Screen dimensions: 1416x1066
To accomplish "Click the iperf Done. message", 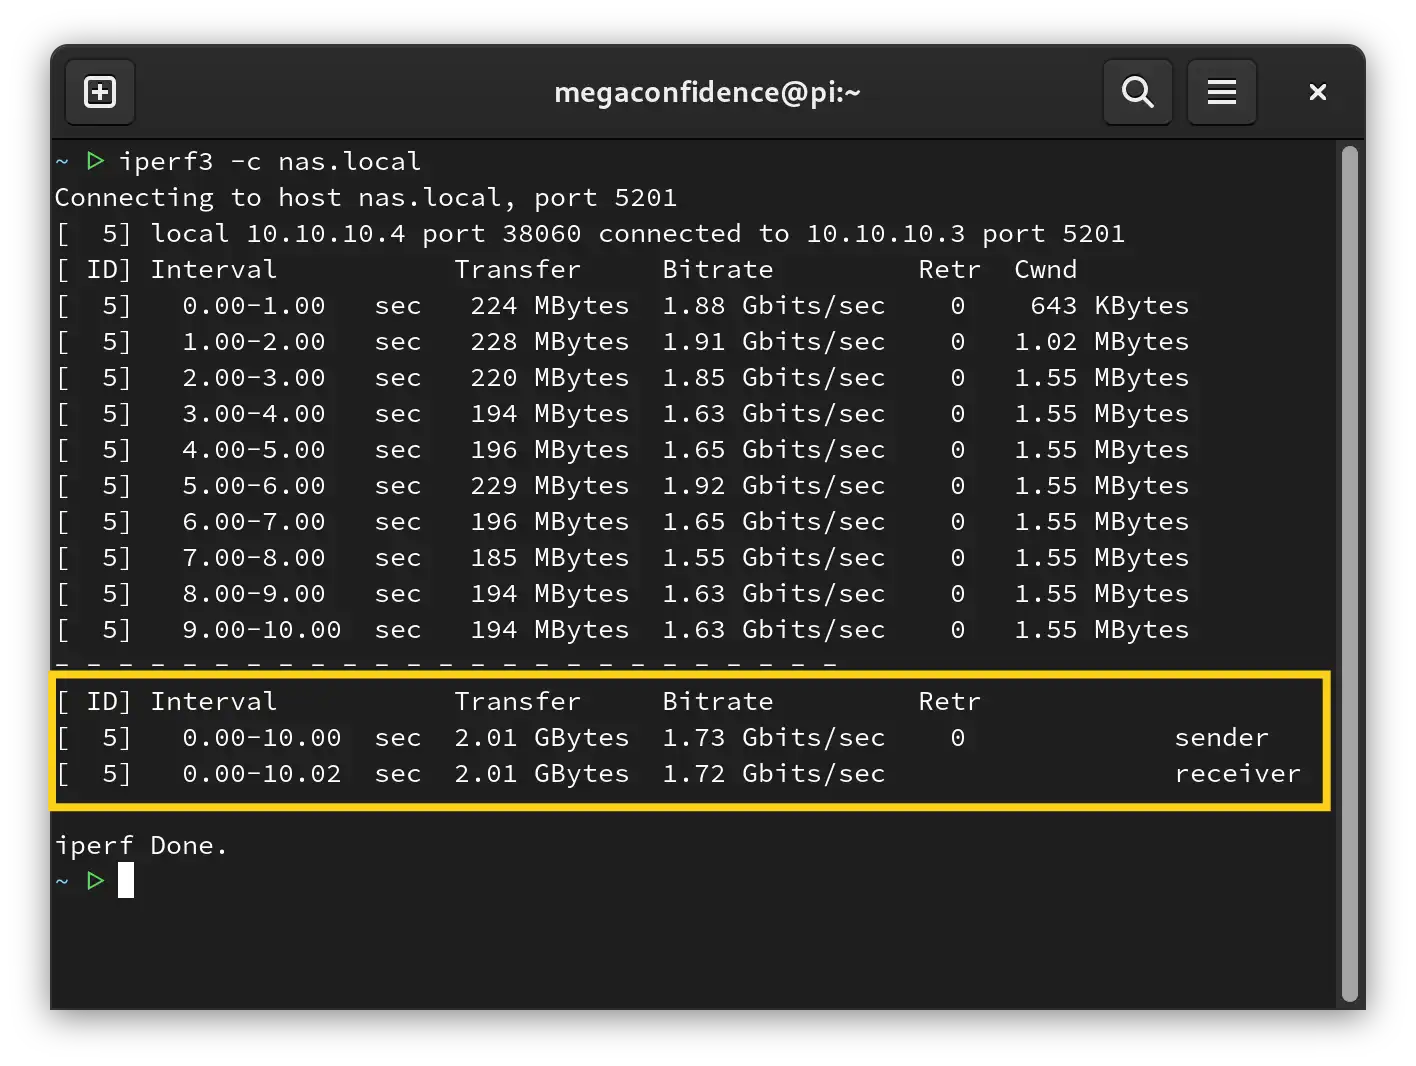I will pyautogui.click(x=140, y=845).
